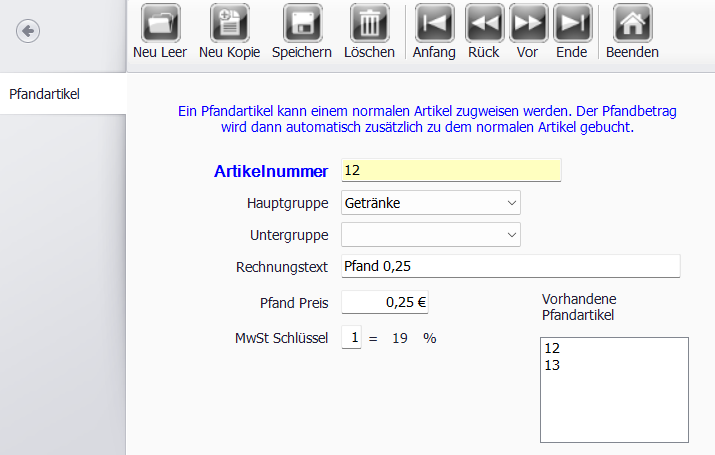Screen dimensions: 715x455
Task: Click the blue Pfandartikel info text
Action: click(427, 119)
